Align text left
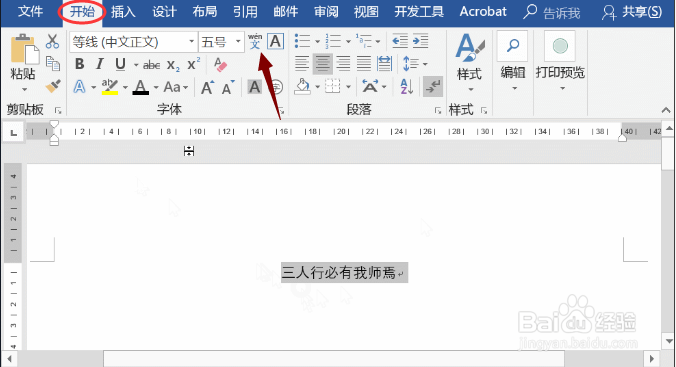This screenshot has height=367, width=676. pyautogui.click(x=302, y=64)
